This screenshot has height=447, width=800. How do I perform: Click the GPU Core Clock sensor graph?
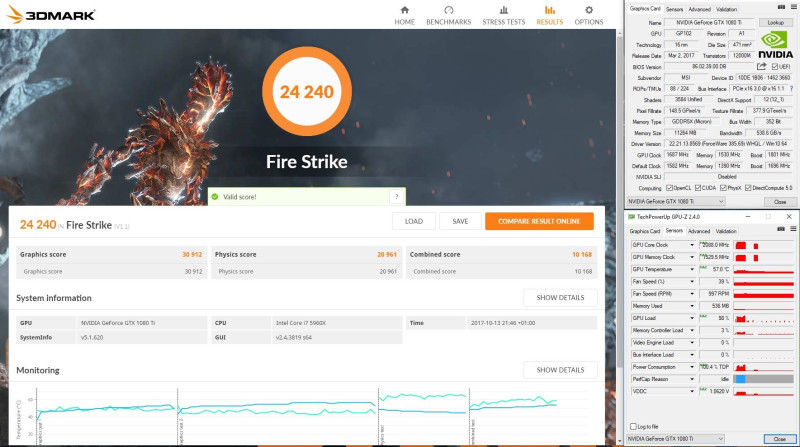point(763,245)
